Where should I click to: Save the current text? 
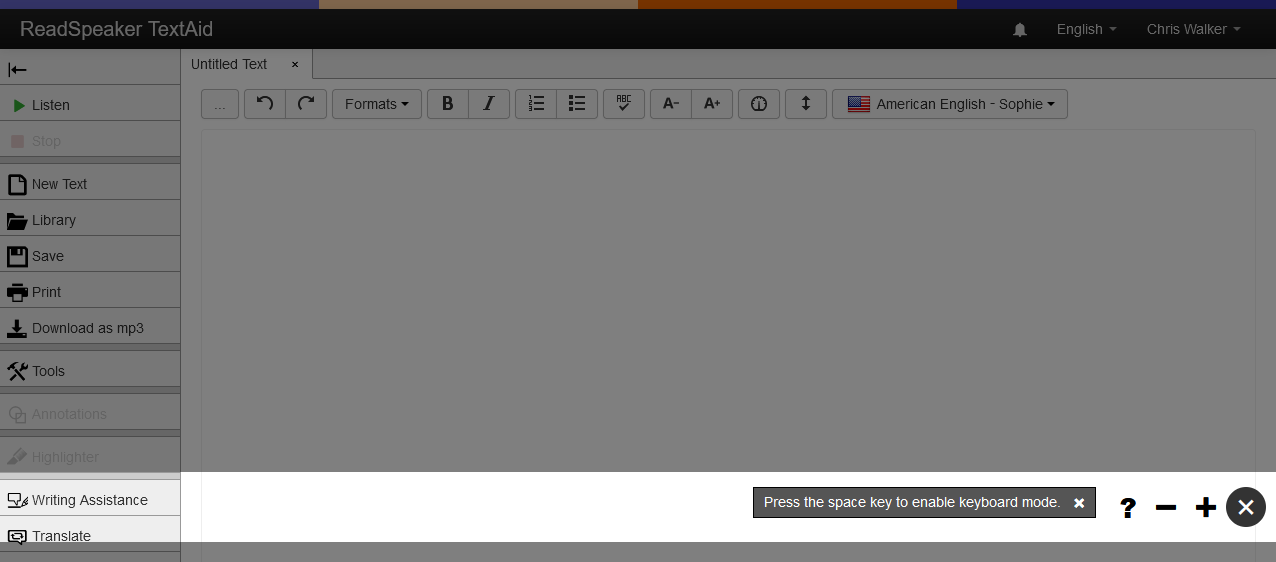pos(90,256)
